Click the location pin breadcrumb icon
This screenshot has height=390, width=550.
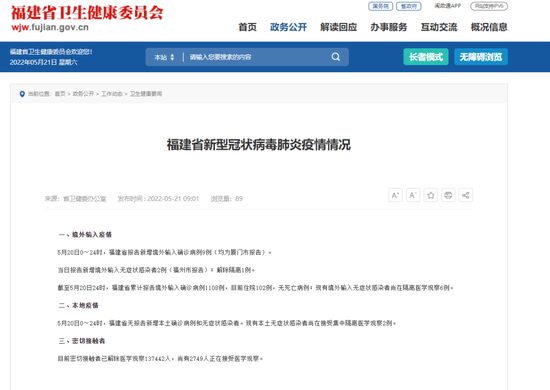point(22,94)
